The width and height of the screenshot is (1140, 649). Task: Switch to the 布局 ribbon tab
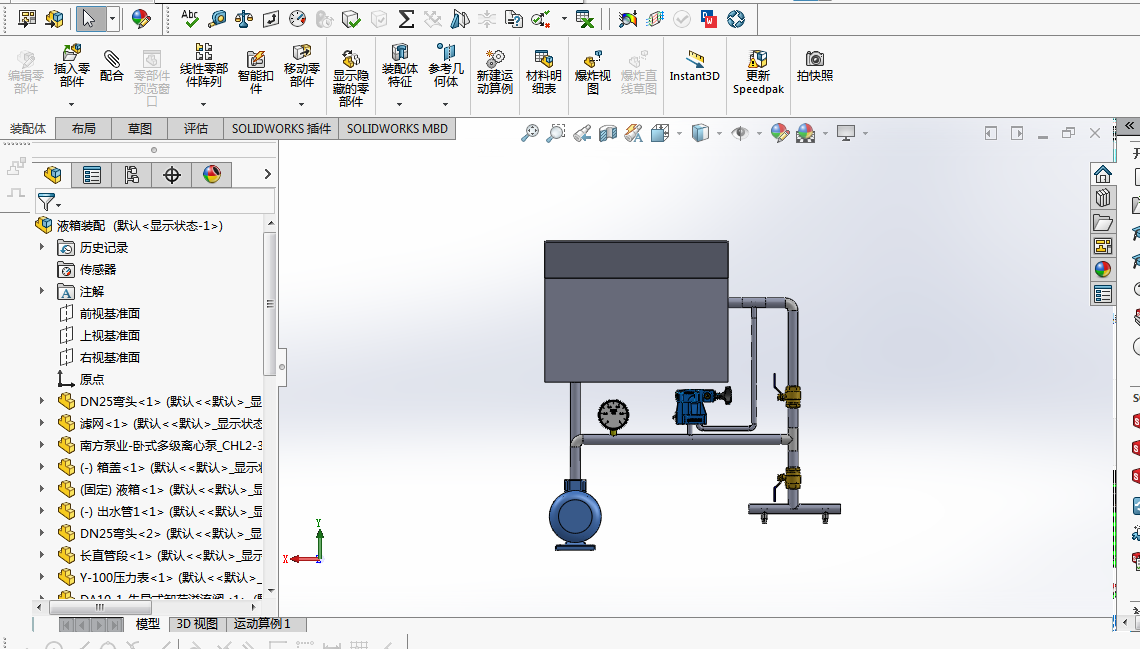(84, 129)
